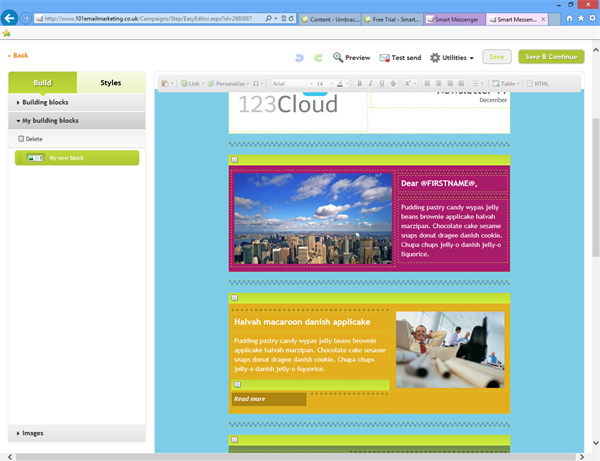Open the Utilities dropdown menu

click(x=452, y=57)
